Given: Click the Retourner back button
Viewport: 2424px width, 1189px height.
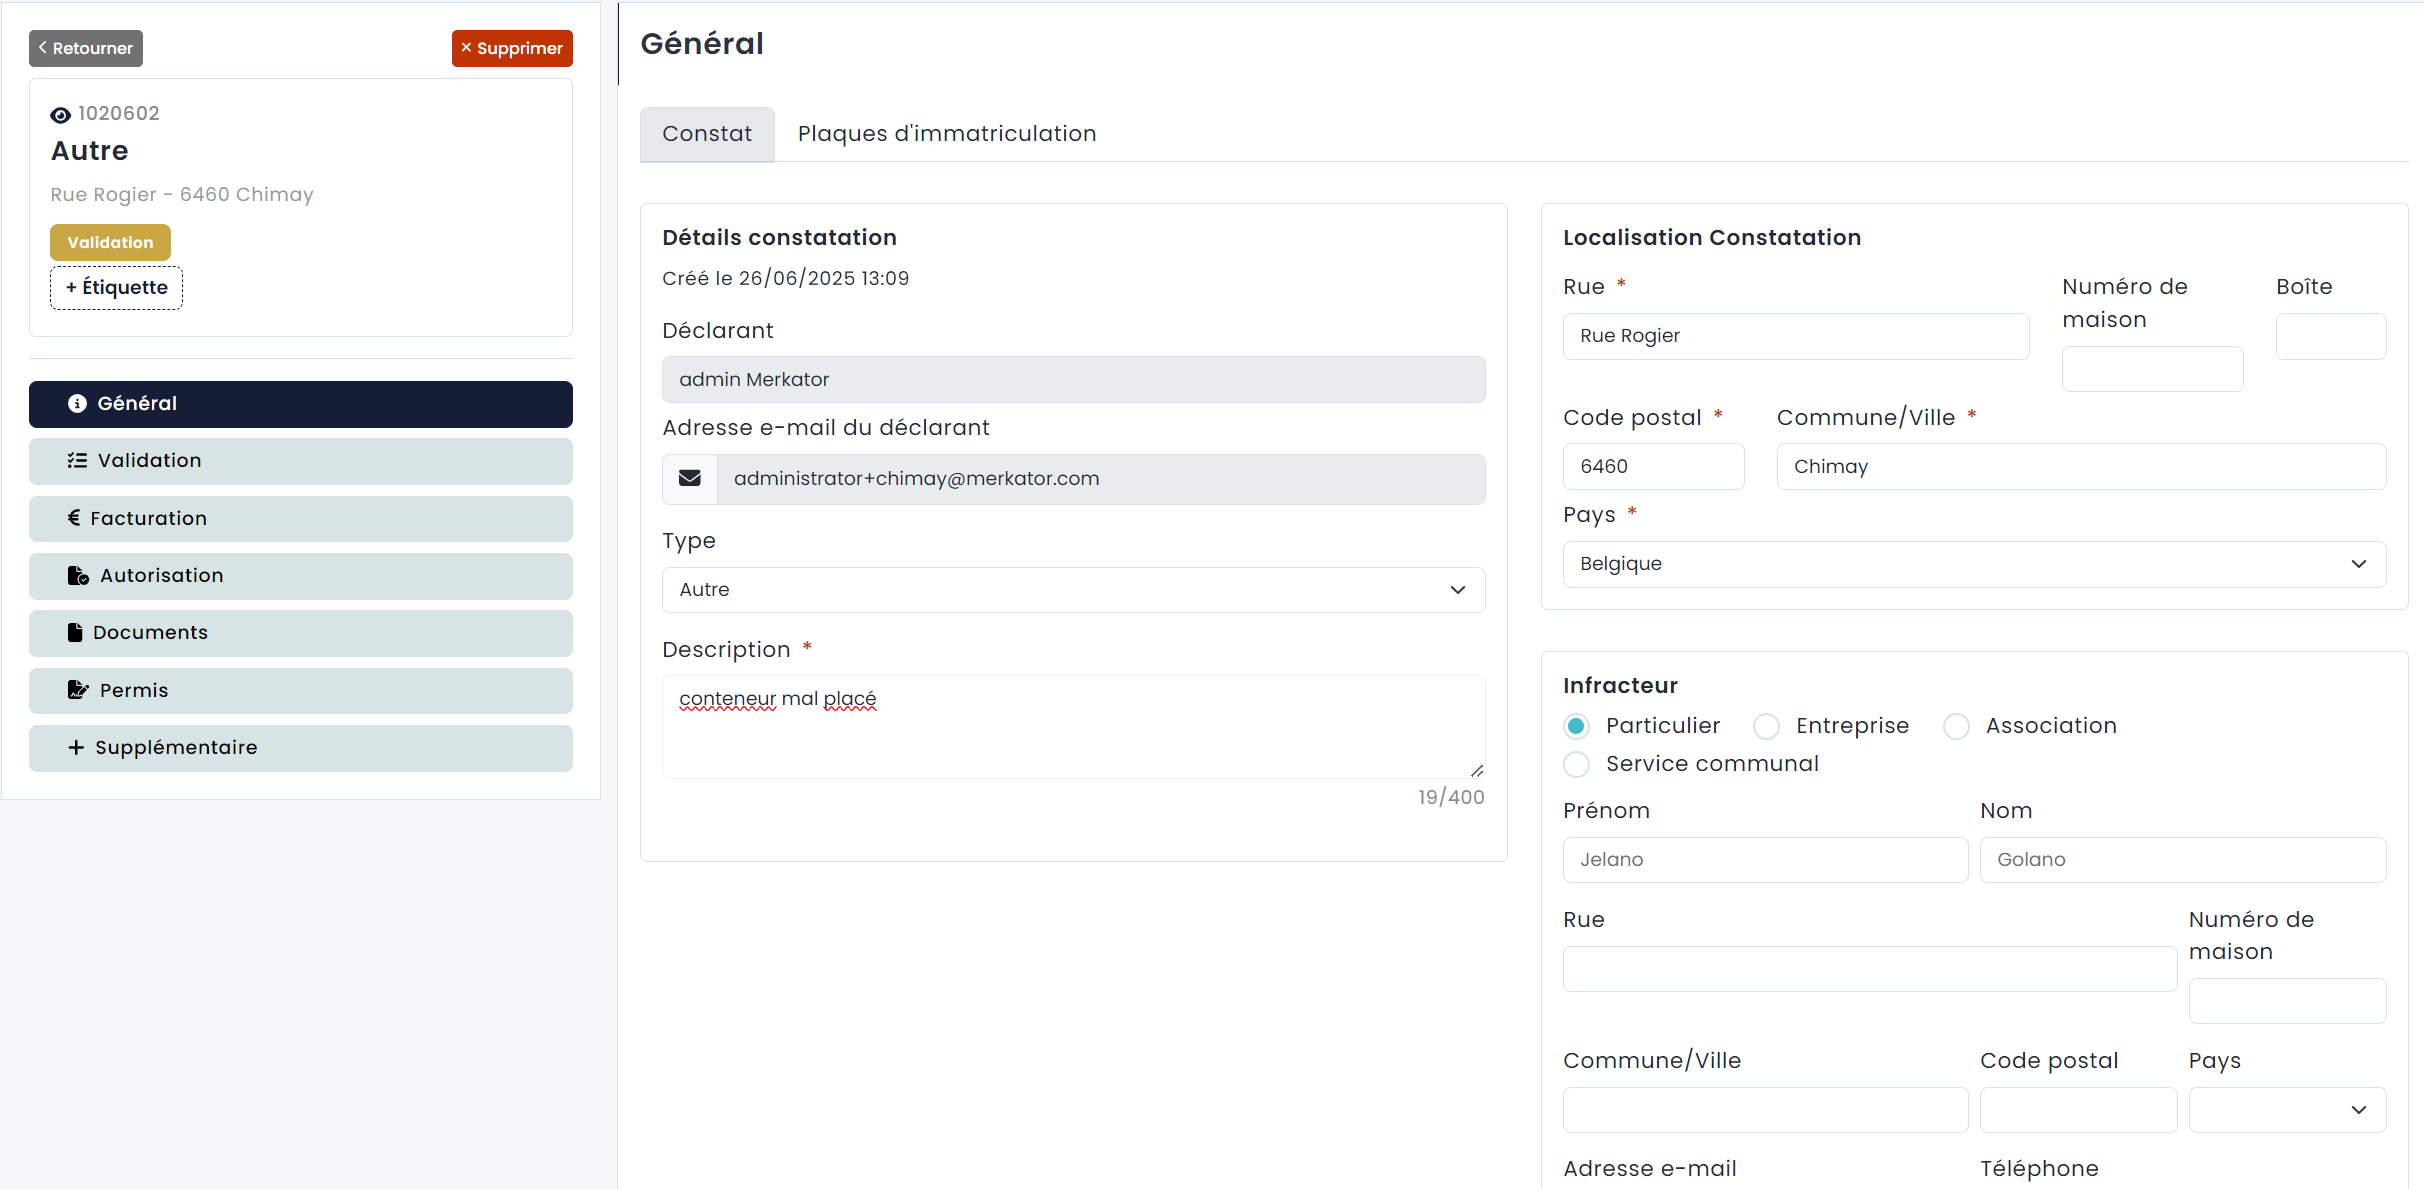Looking at the screenshot, I should coord(86,48).
